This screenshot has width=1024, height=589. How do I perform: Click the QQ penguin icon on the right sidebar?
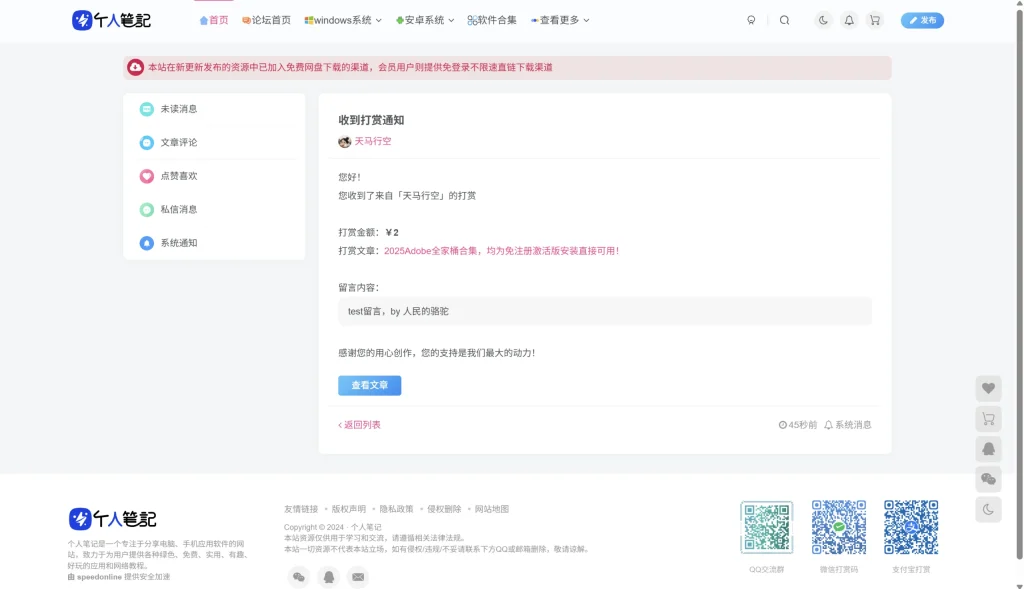[x=988, y=448]
